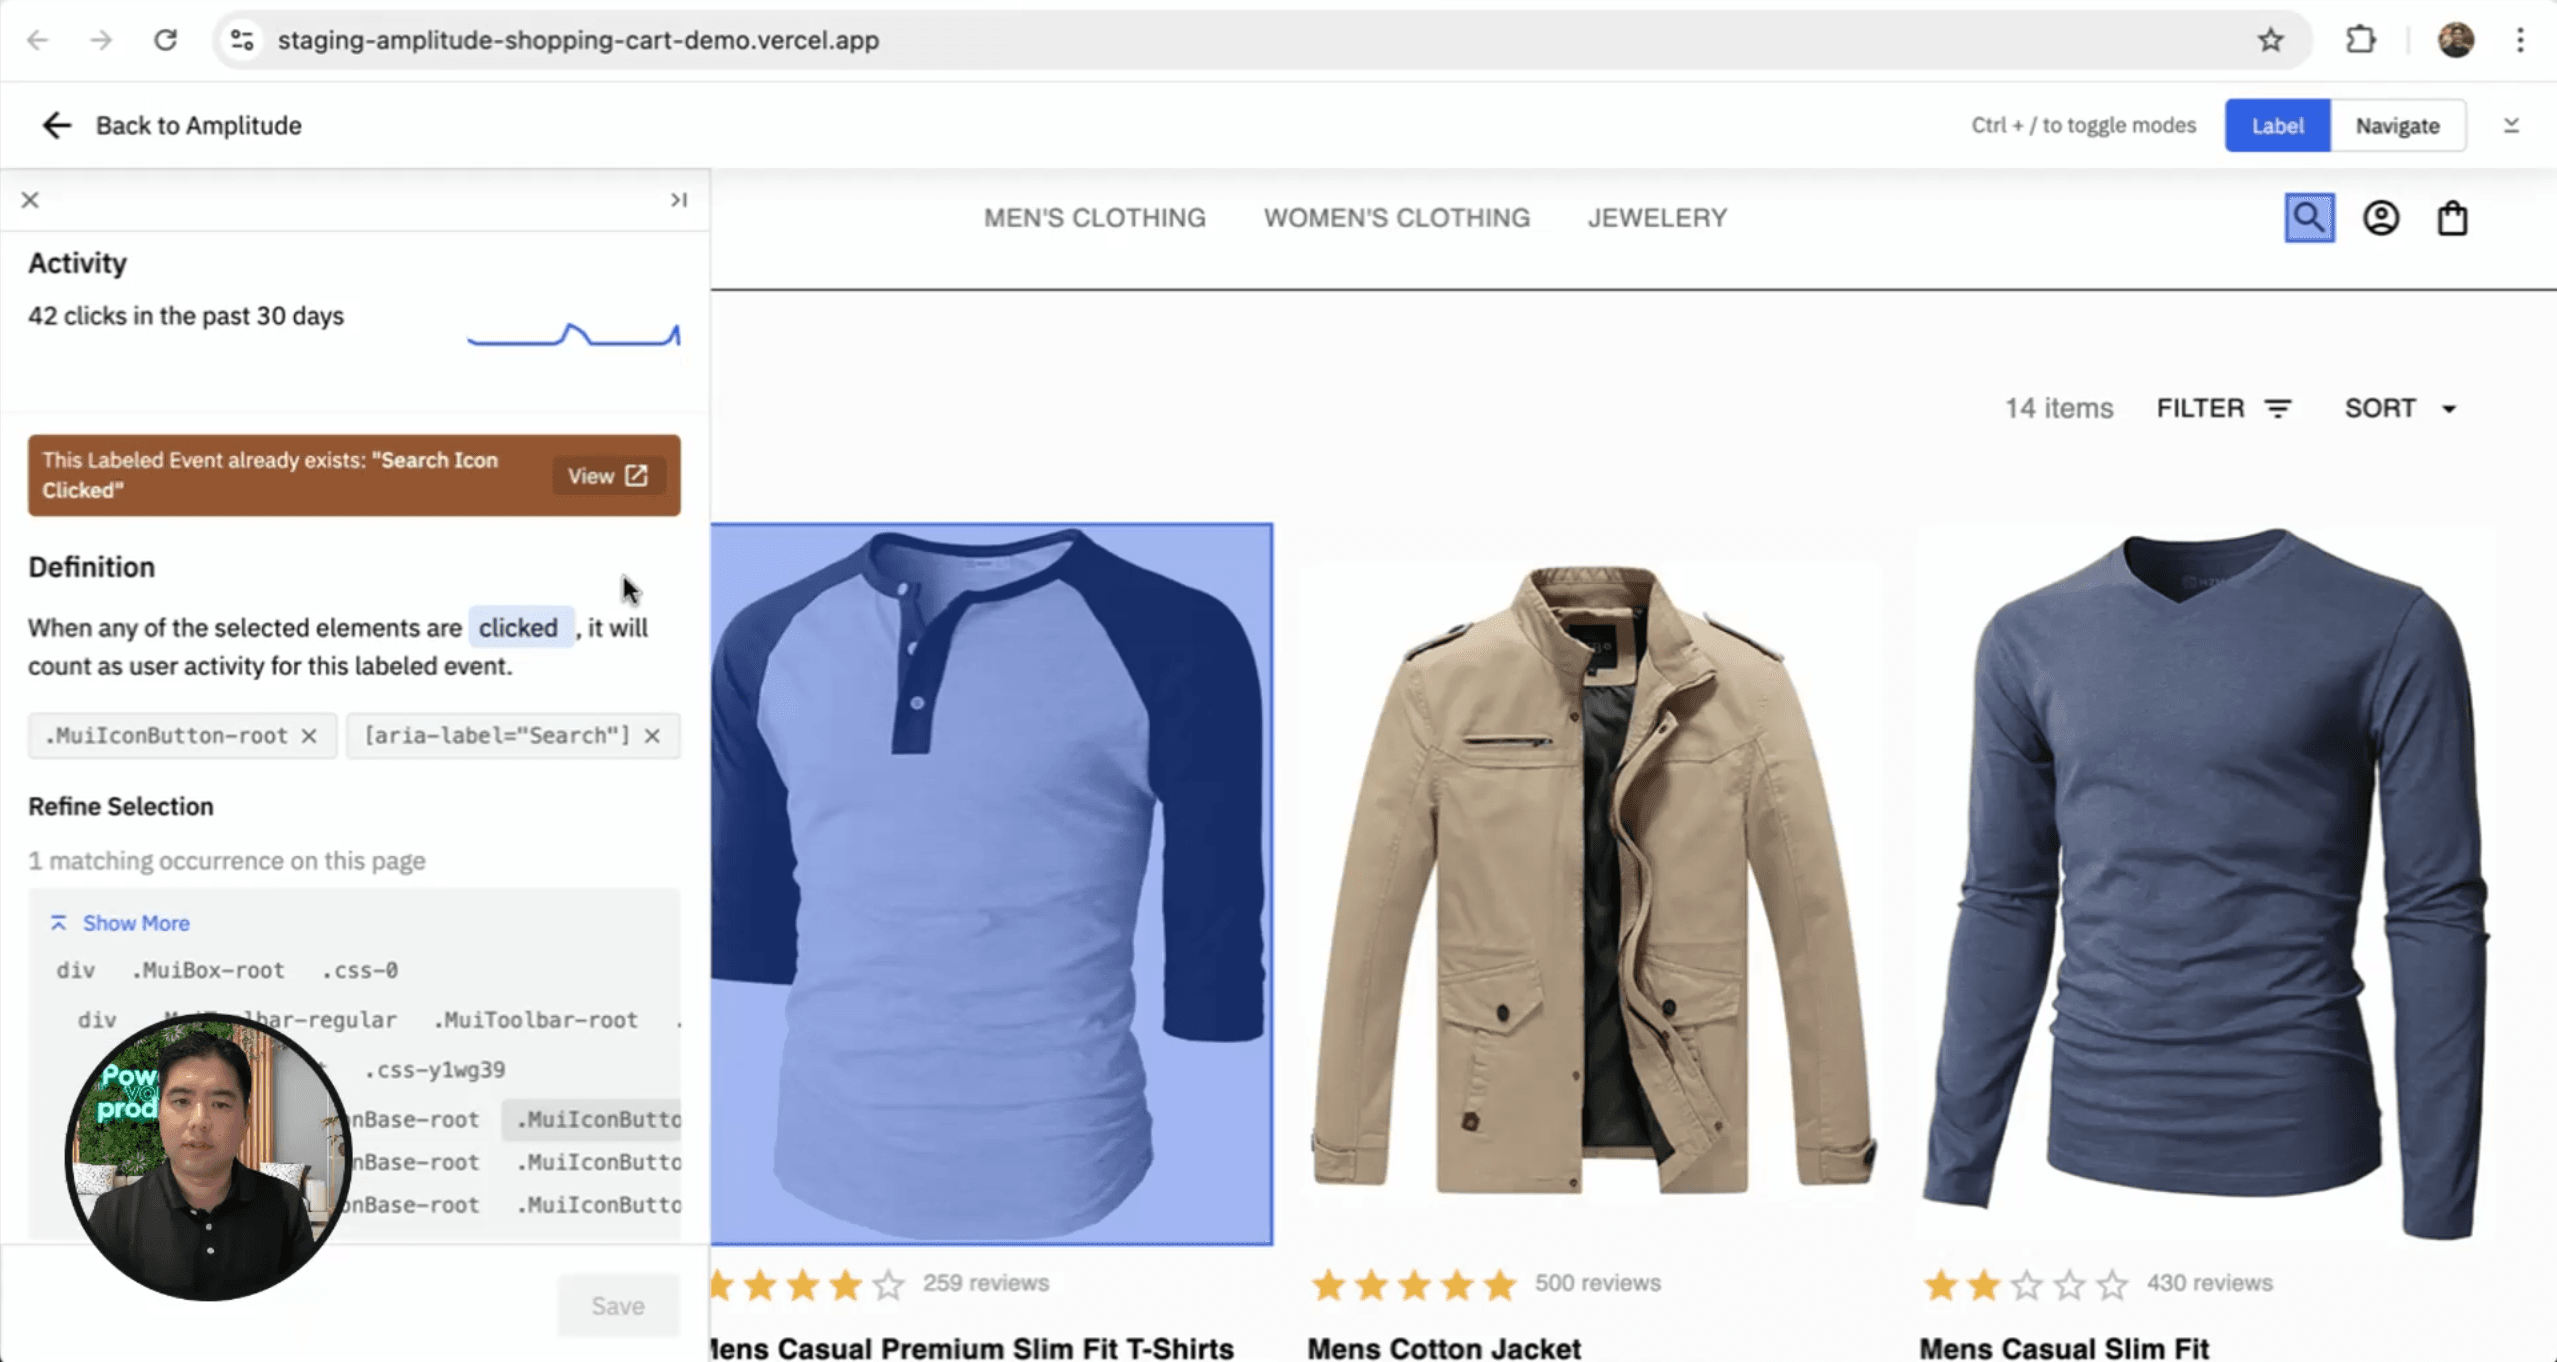The width and height of the screenshot is (2557, 1362).
Task: Click the search magnifier icon in store header
Action: point(2309,217)
